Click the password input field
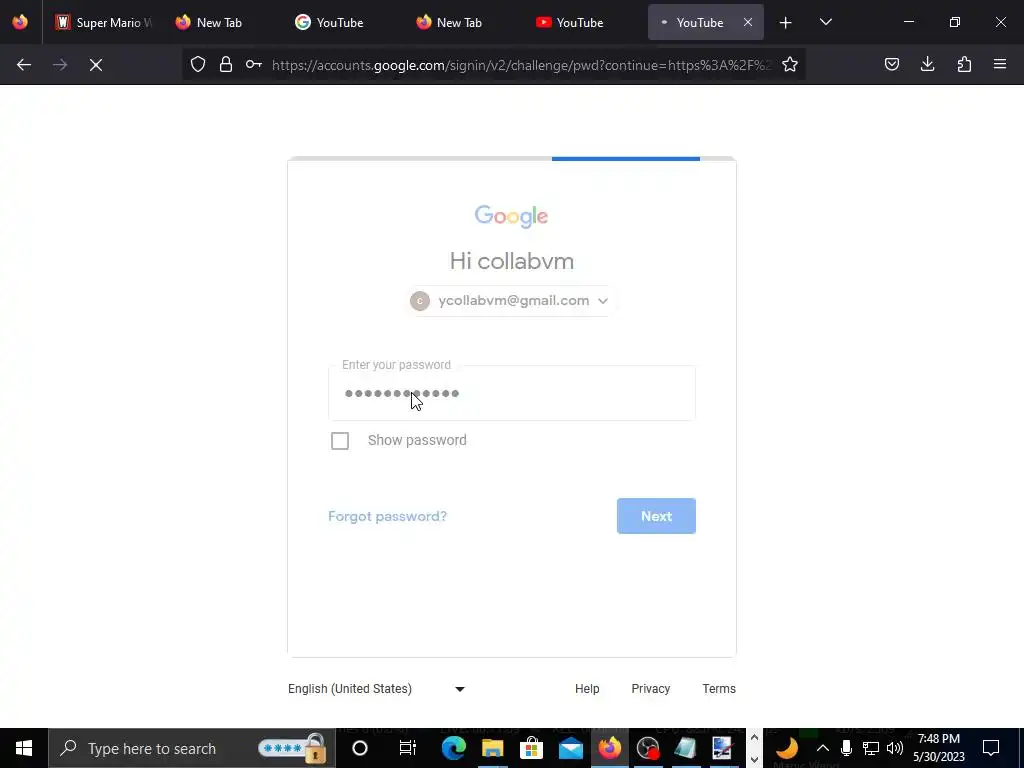The width and height of the screenshot is (1024, 768). (x=512, y=393)
